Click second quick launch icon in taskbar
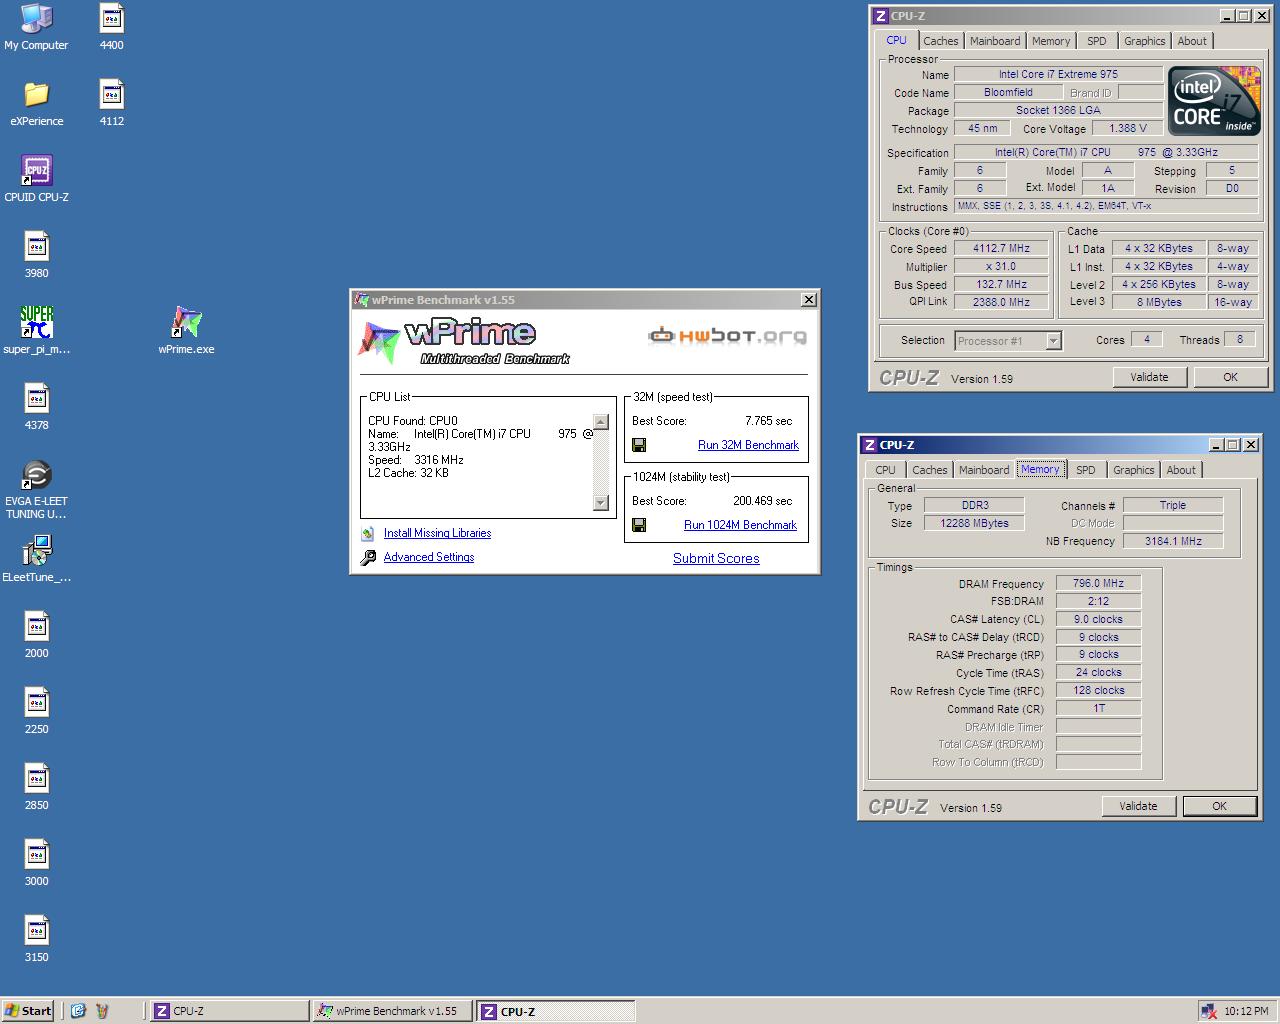This screenshot has width=1280, height=1024. tap(102, 1011)
